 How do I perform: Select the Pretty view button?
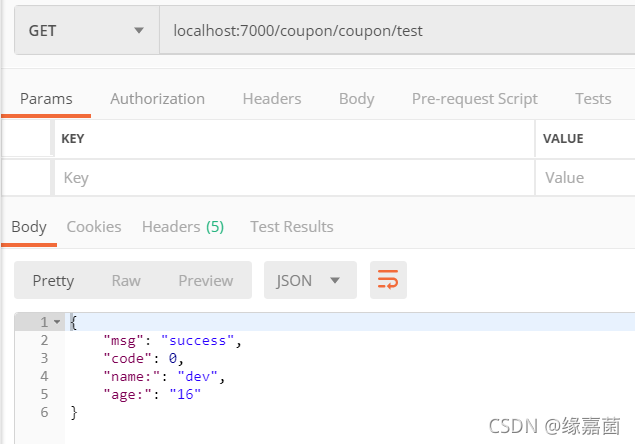tap(53, 280)
